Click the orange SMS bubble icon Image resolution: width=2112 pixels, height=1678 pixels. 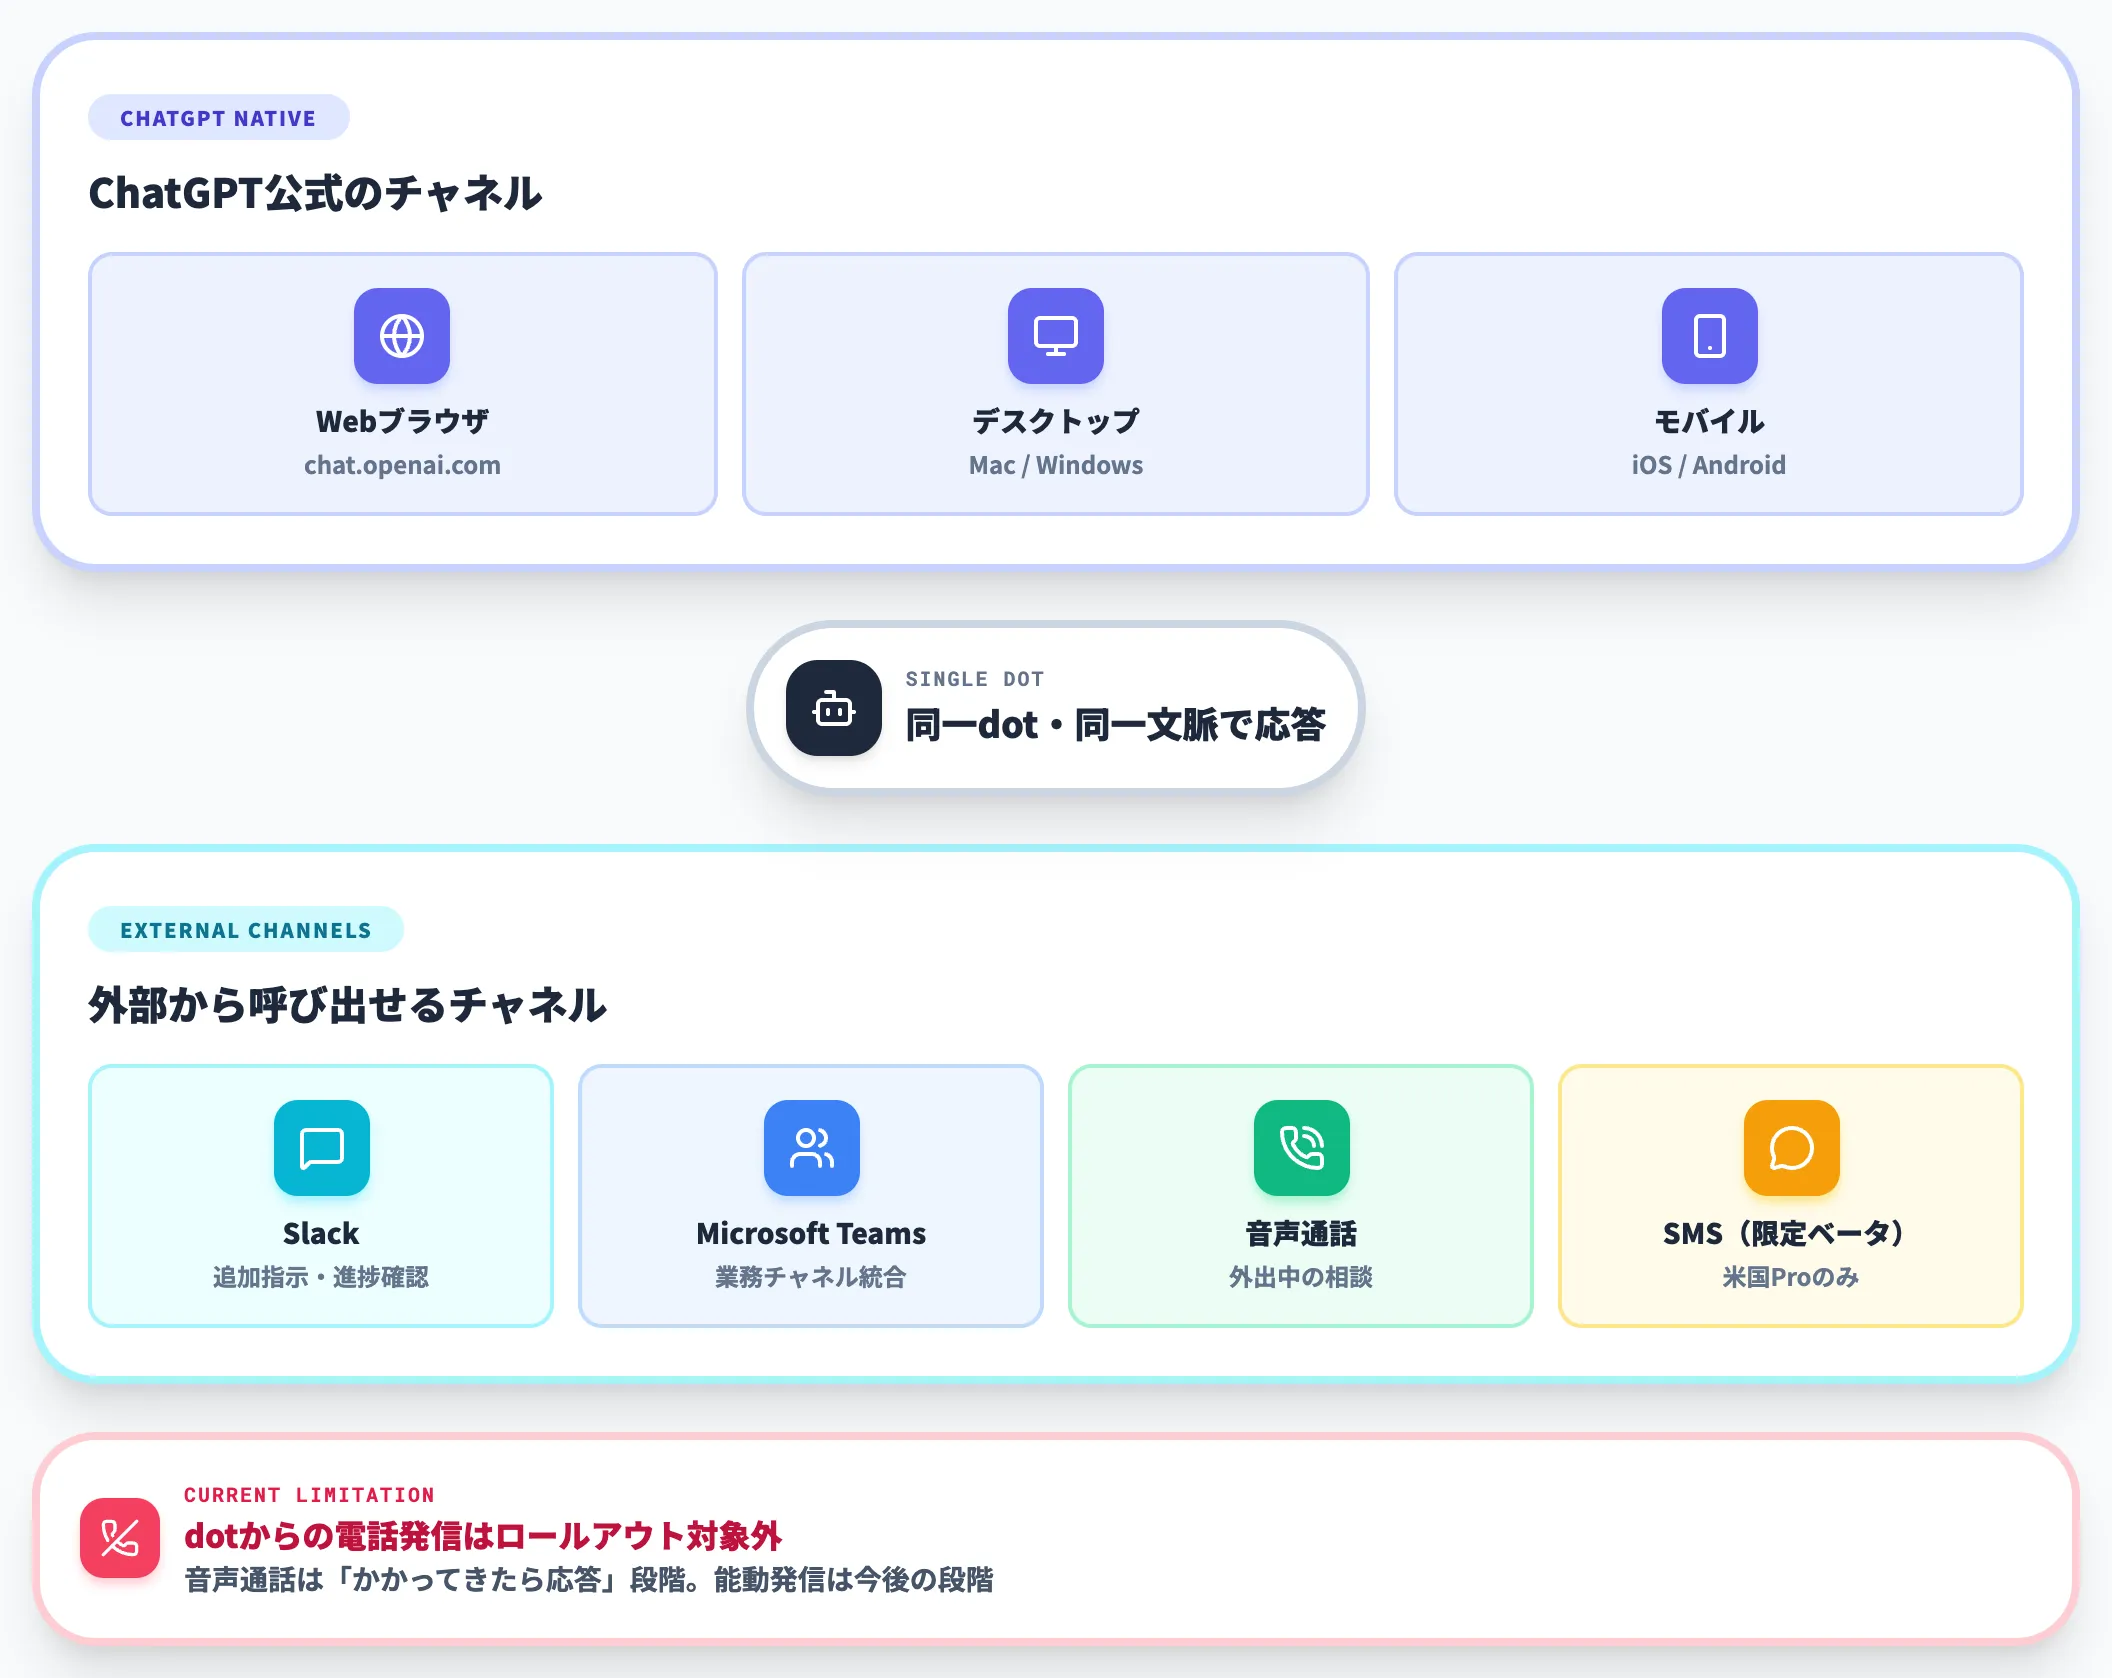tap(1792, 1148)
